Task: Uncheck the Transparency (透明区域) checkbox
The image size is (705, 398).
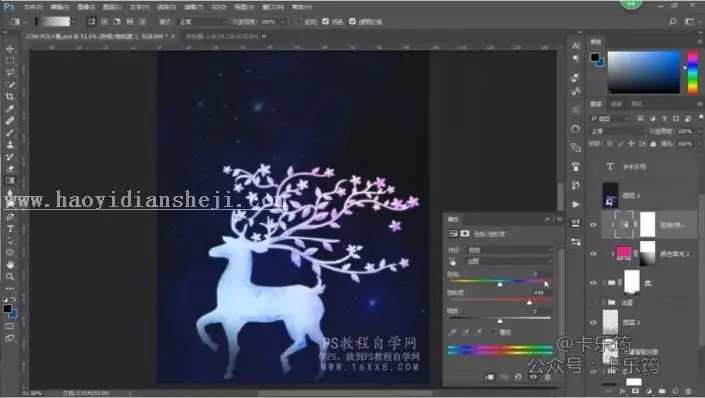Action: coord(352,22)
